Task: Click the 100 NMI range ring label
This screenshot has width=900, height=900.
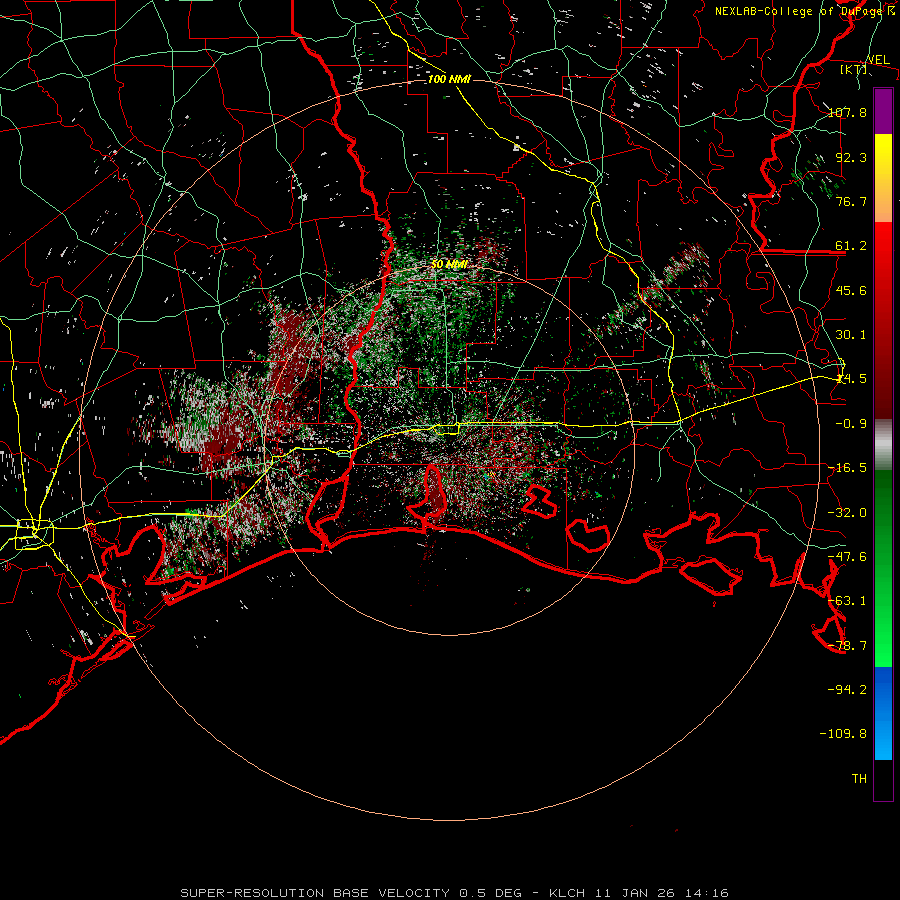Action: (x=449, y=79)
